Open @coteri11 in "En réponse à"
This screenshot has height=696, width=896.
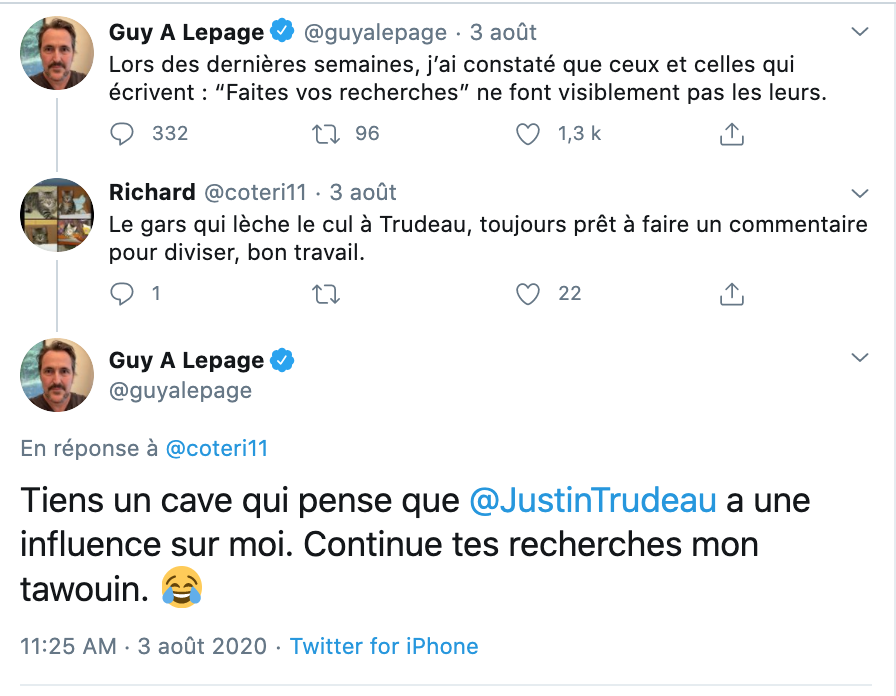pyautogui.click(x=217, y=449)
